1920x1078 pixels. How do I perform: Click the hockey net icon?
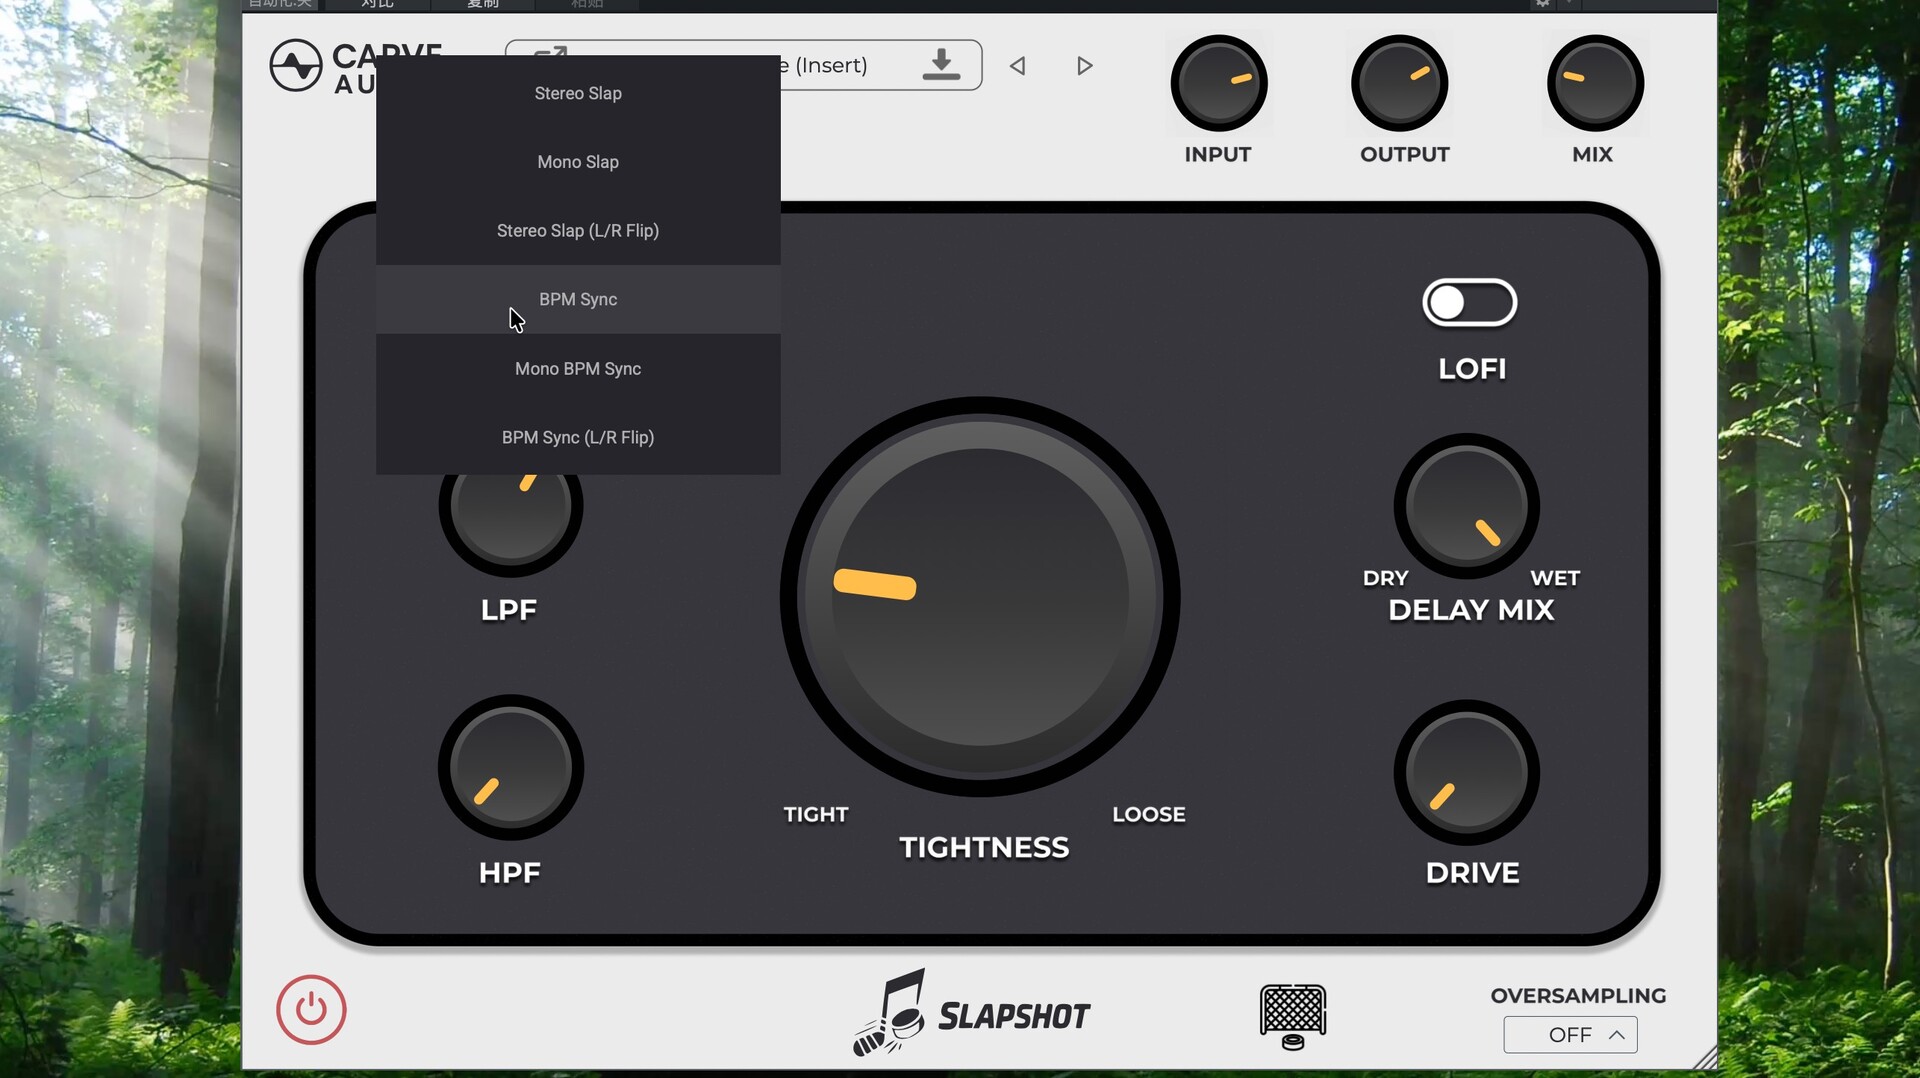tap(1293, 1016)
